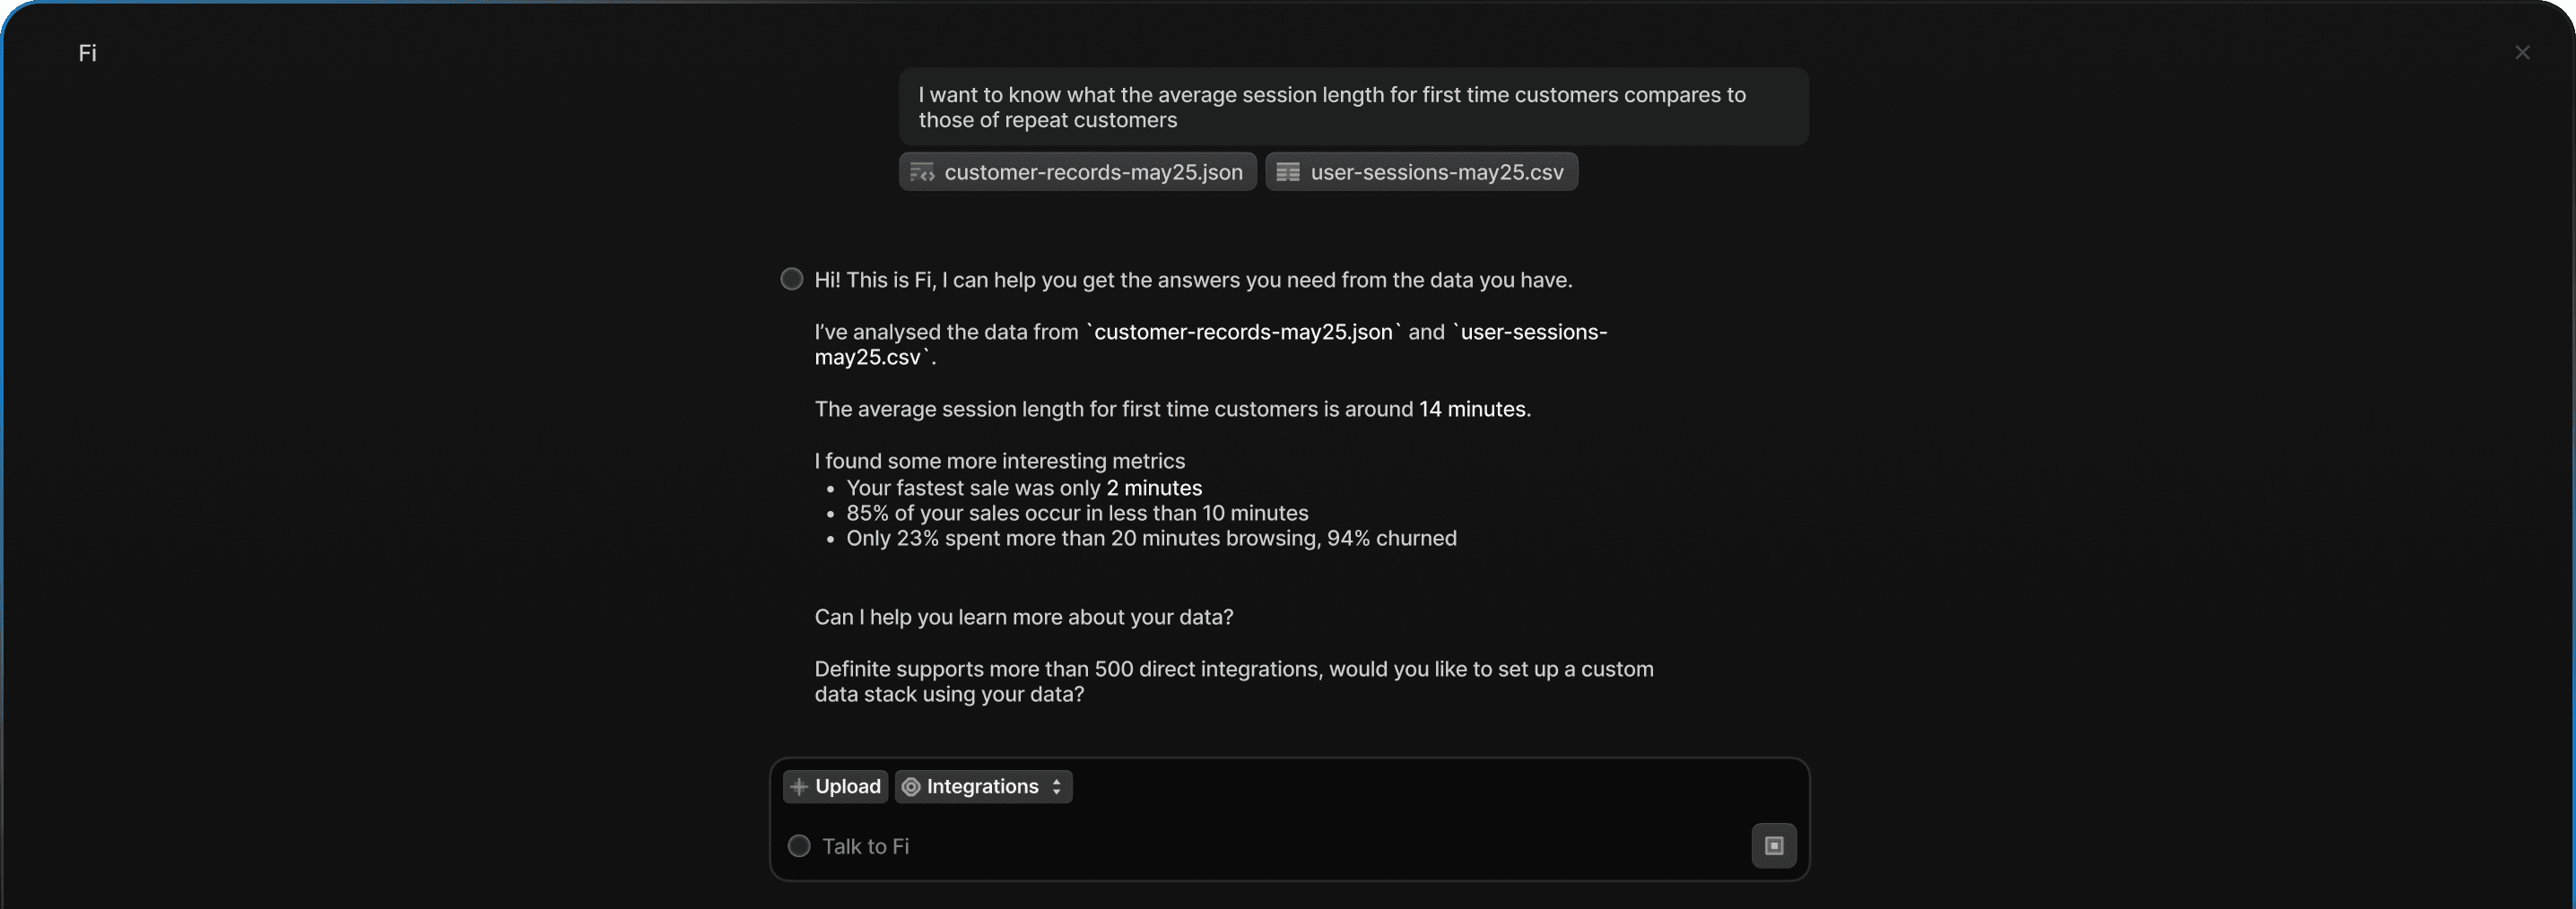Click the spreadsheet icon on user-sessions chip
The image size is (2576, 909).
tap(1288, 172)
